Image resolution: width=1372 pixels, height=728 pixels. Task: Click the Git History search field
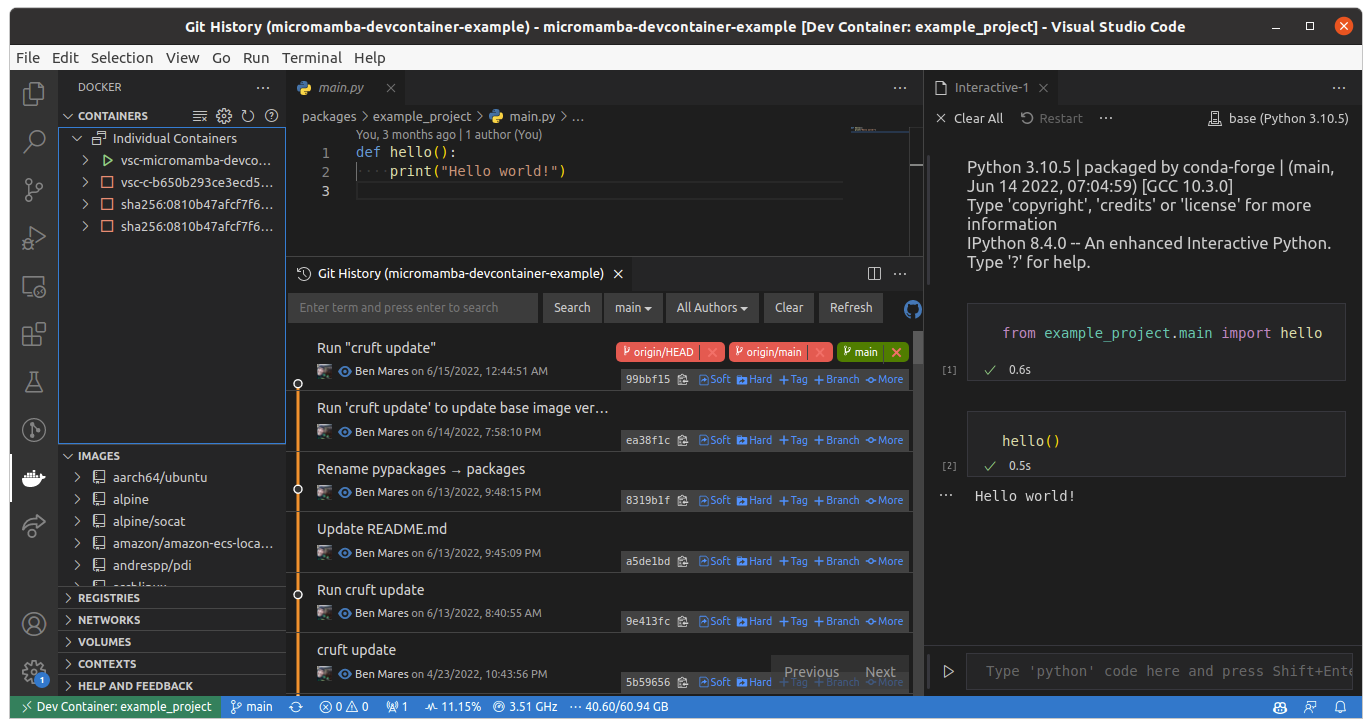(x=413, y=308)
